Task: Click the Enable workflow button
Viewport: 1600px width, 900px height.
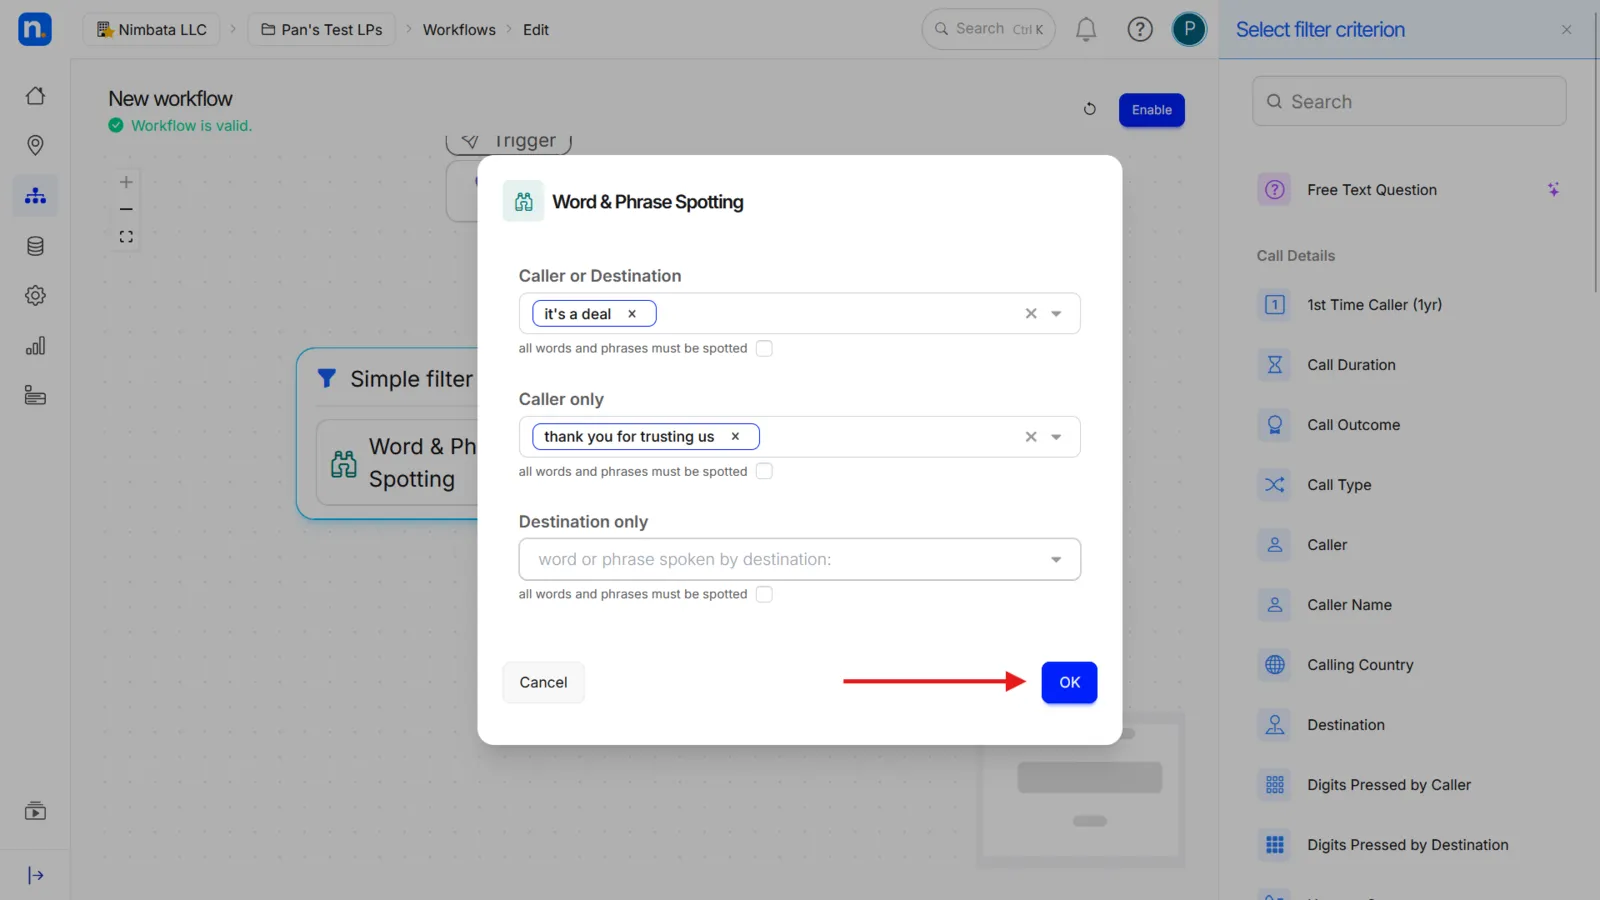Action: point(1152,110)
